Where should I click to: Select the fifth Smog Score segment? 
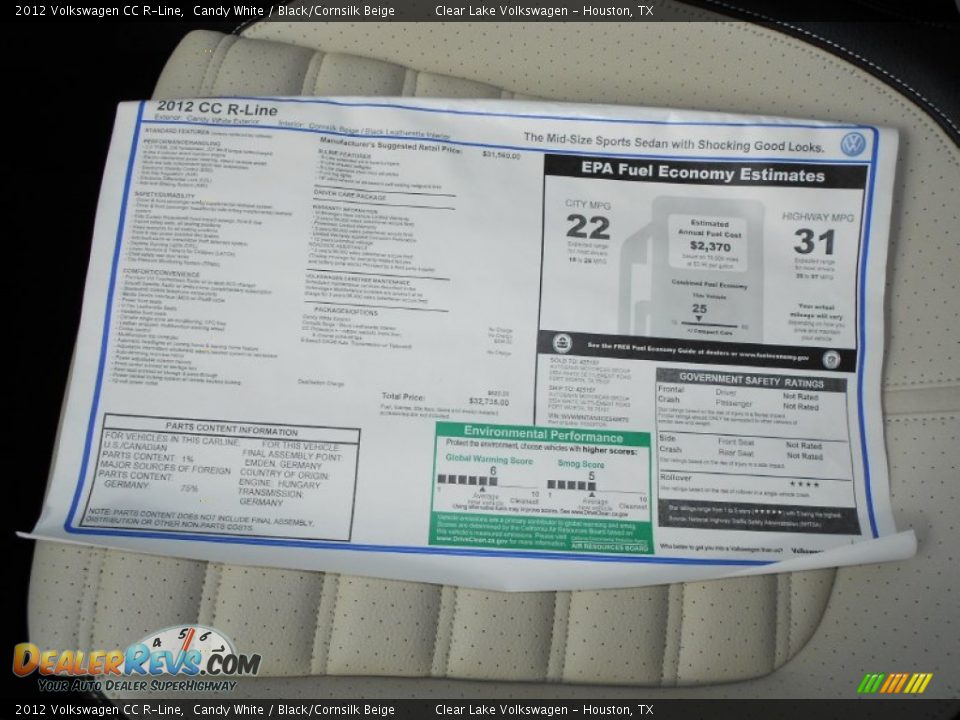[593, 483]
